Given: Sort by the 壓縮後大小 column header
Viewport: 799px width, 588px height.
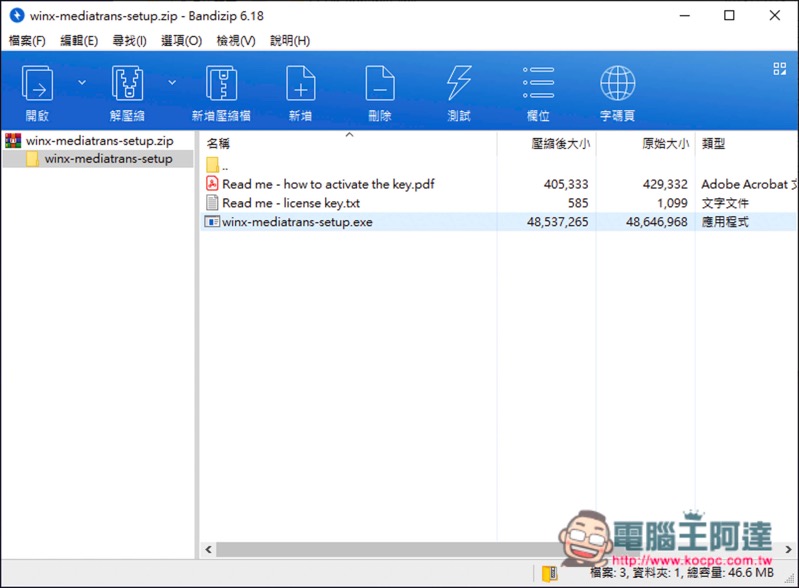Looking at the screenshot, I should pyautogui.click(x=561, y=144).
